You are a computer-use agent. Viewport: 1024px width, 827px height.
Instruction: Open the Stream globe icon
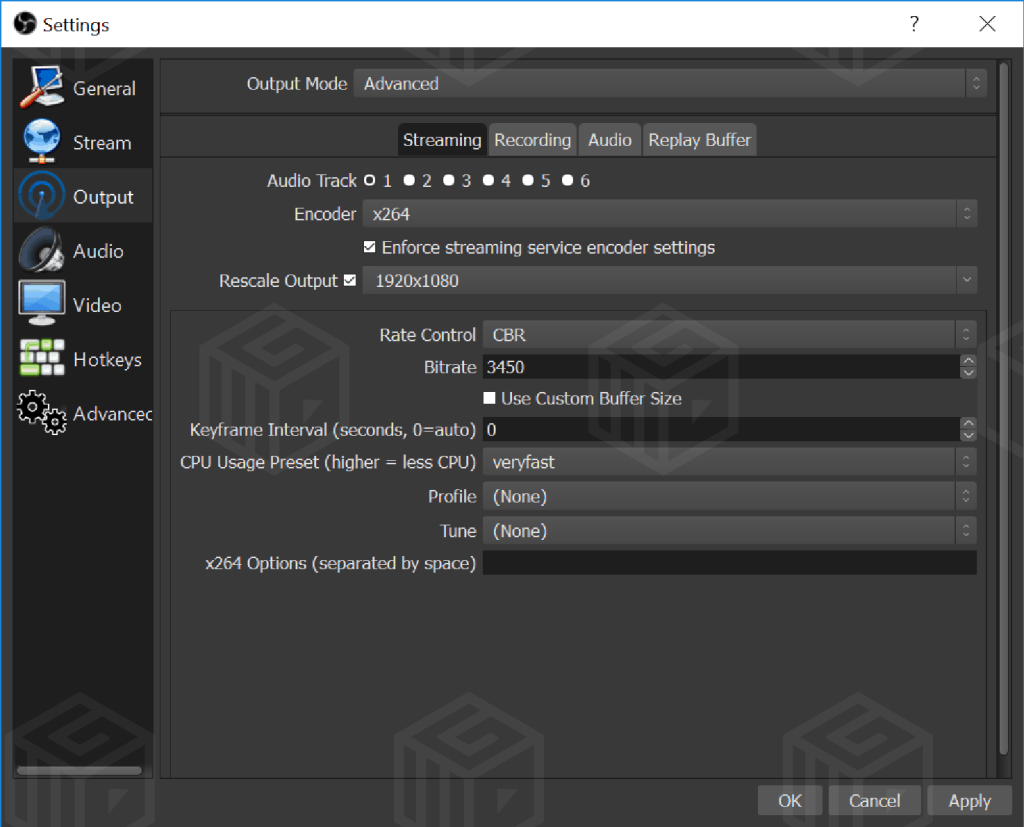coord(42,141)
